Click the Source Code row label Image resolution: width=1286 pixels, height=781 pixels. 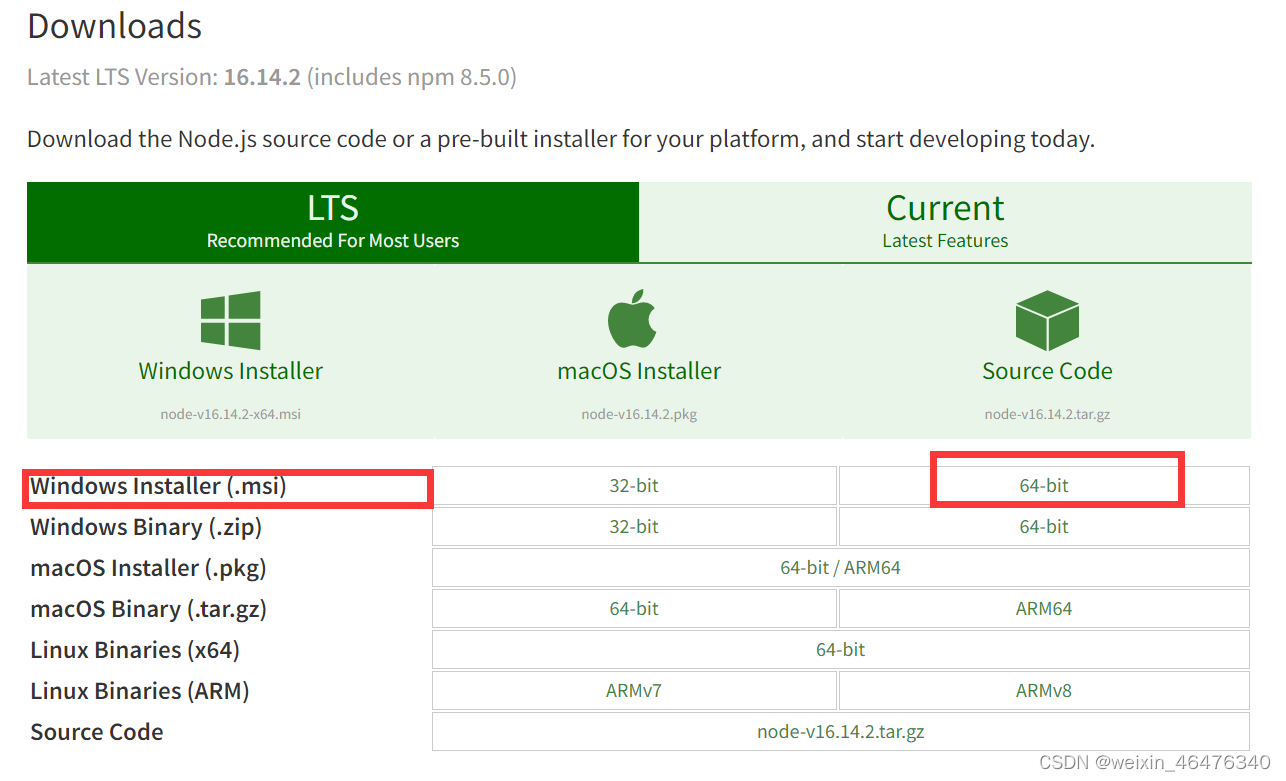point(97,732)
